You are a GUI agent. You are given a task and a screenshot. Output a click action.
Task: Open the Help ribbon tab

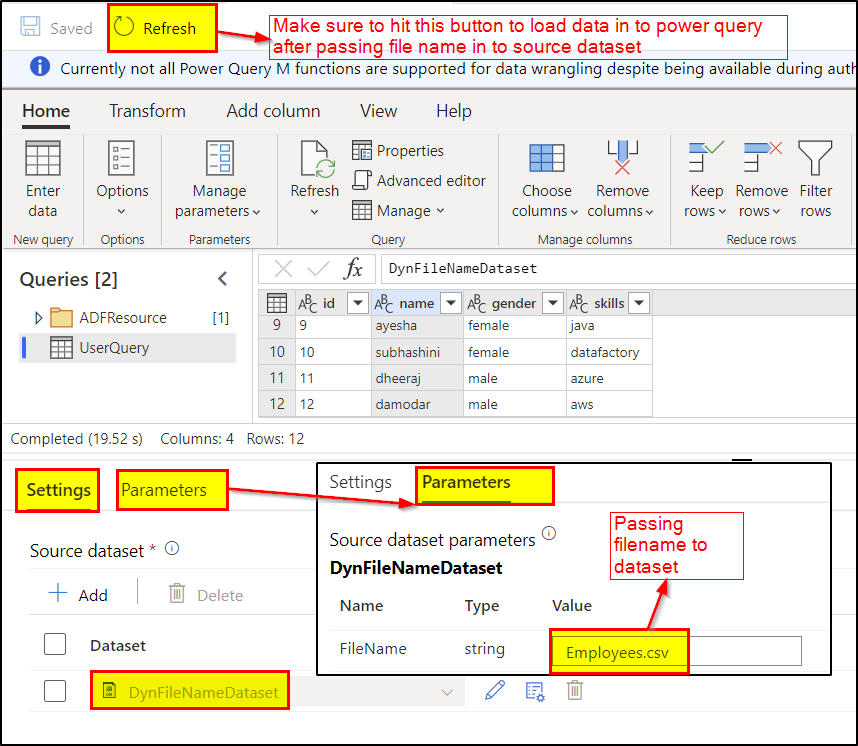point(454,111)
